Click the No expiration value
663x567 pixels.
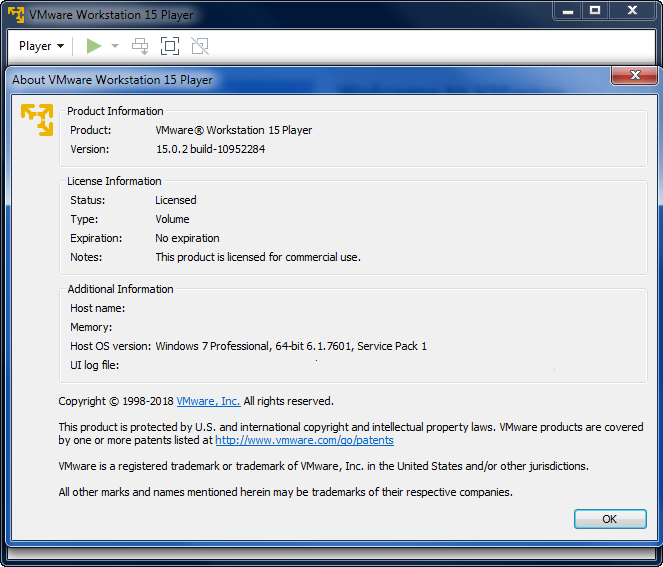click(187, 238)
